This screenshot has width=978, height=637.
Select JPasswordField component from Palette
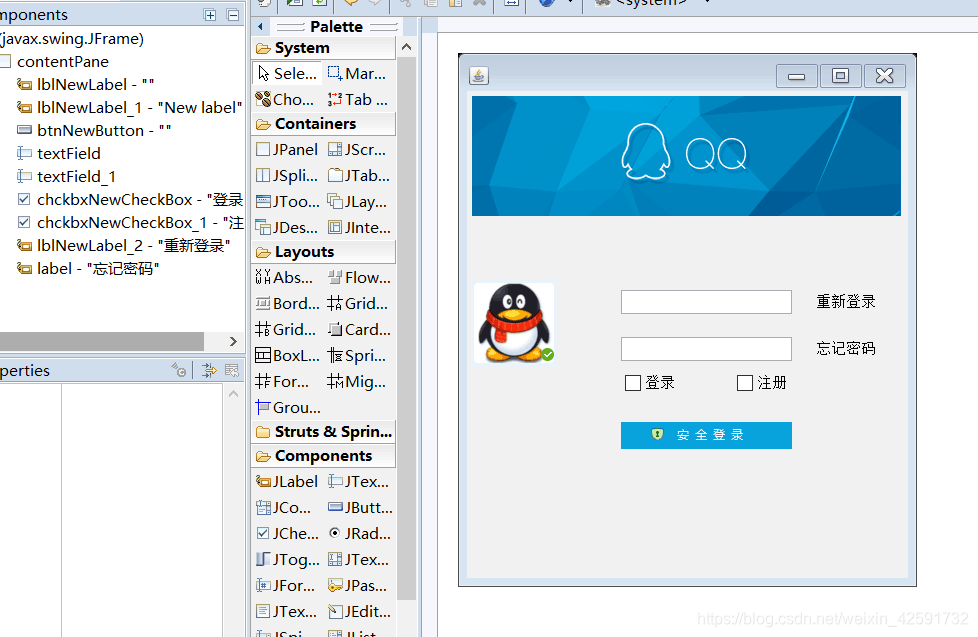coord(358,586)
